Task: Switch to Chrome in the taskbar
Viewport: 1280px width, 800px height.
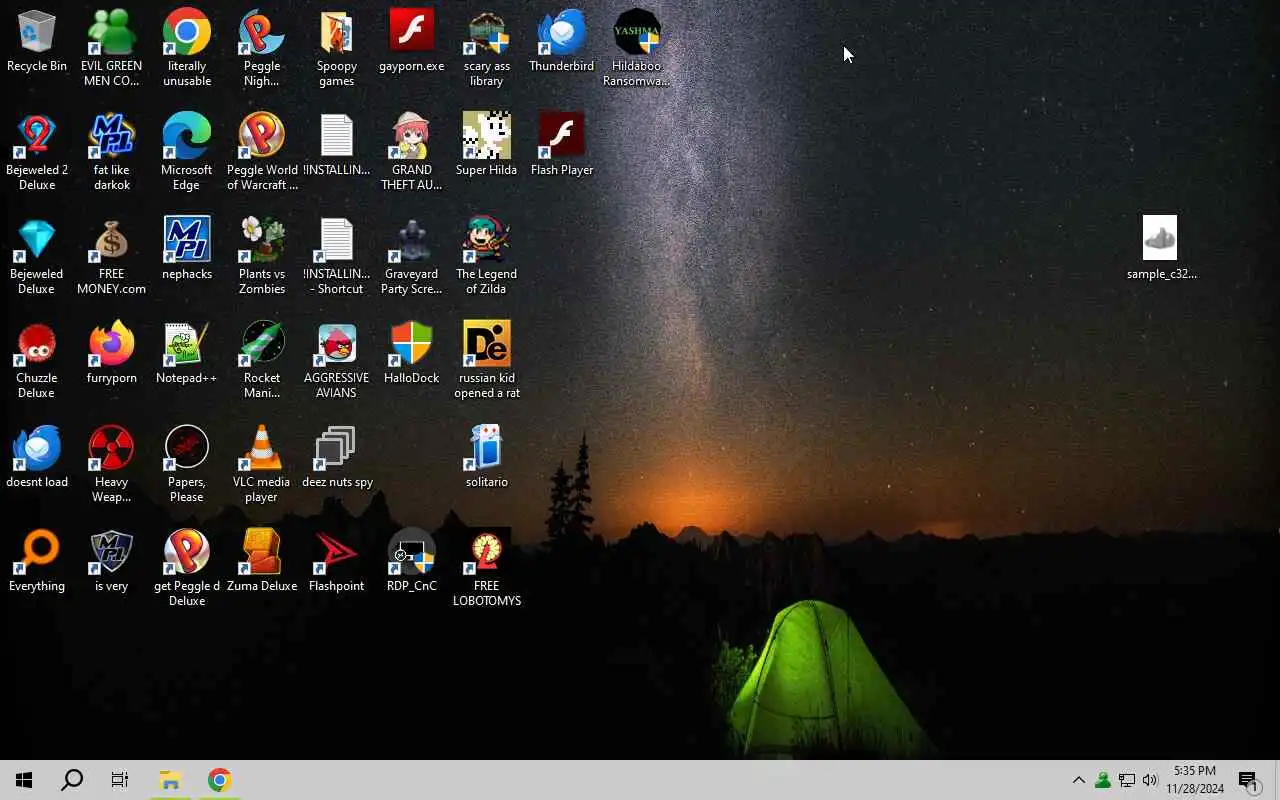Action: point(219,780)
